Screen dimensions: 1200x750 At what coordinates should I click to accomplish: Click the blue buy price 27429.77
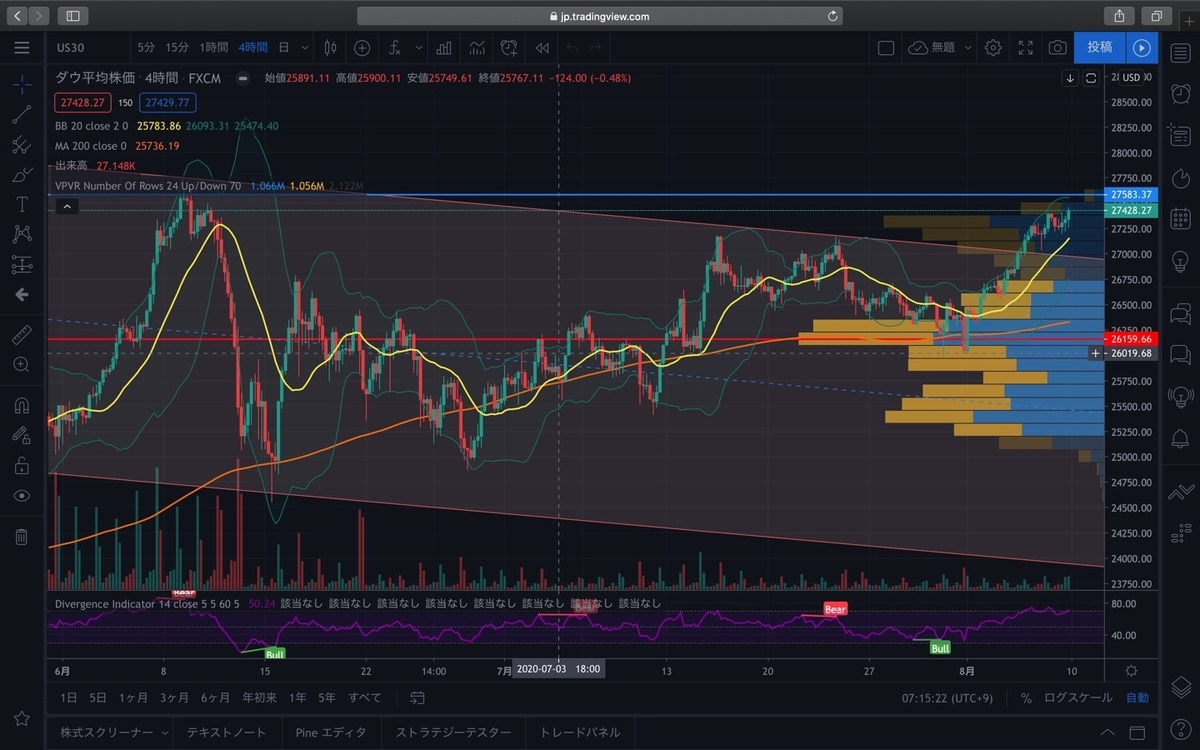(168, 102)
